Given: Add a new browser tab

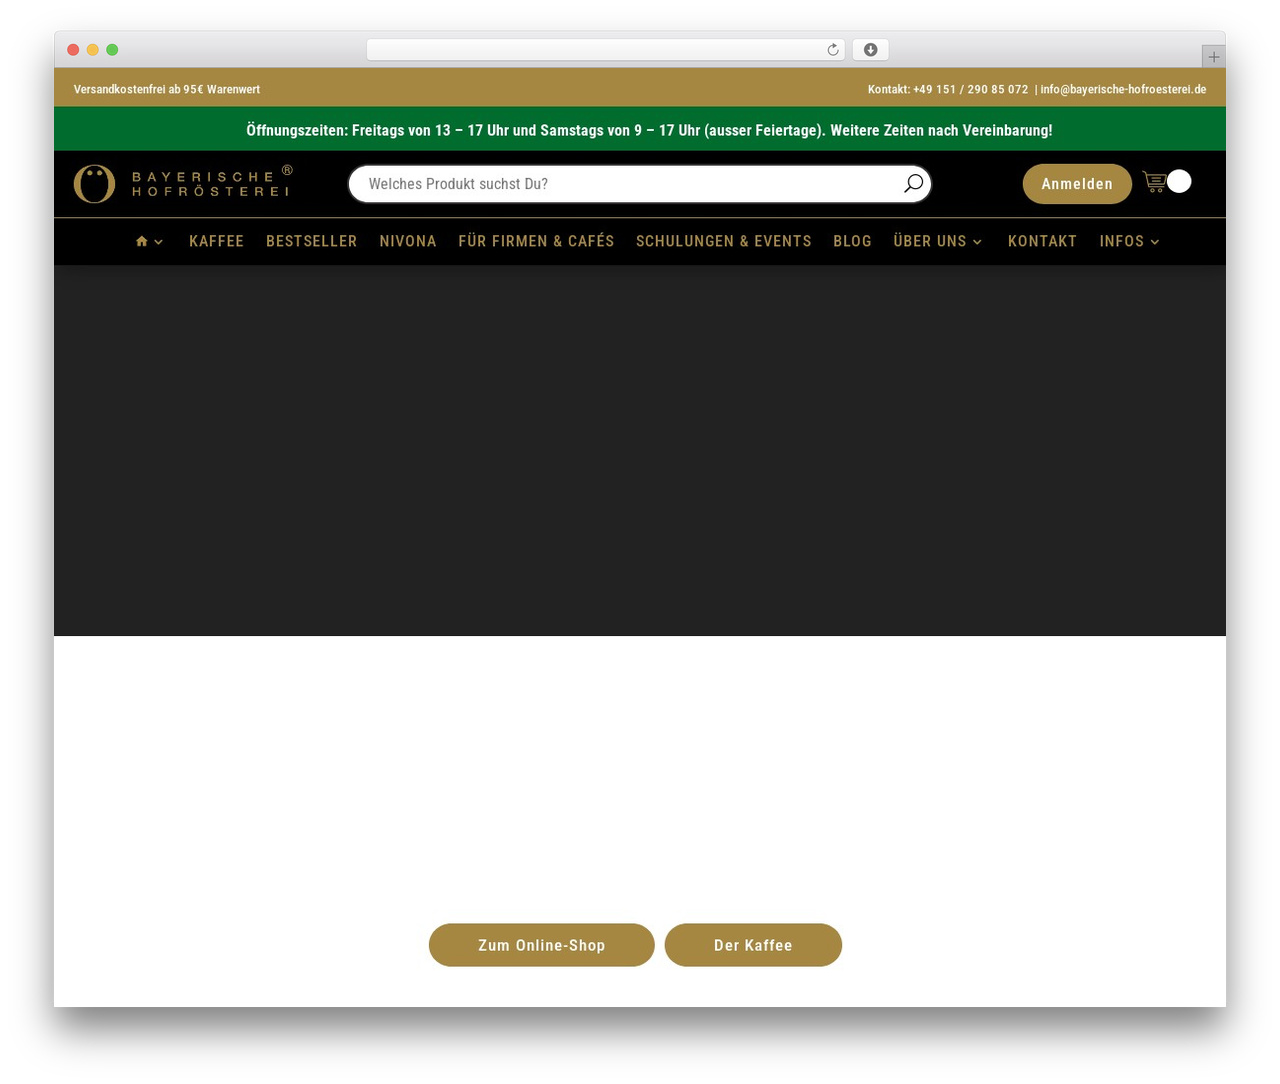Looking at the screenshot, I should (1213, 57).
